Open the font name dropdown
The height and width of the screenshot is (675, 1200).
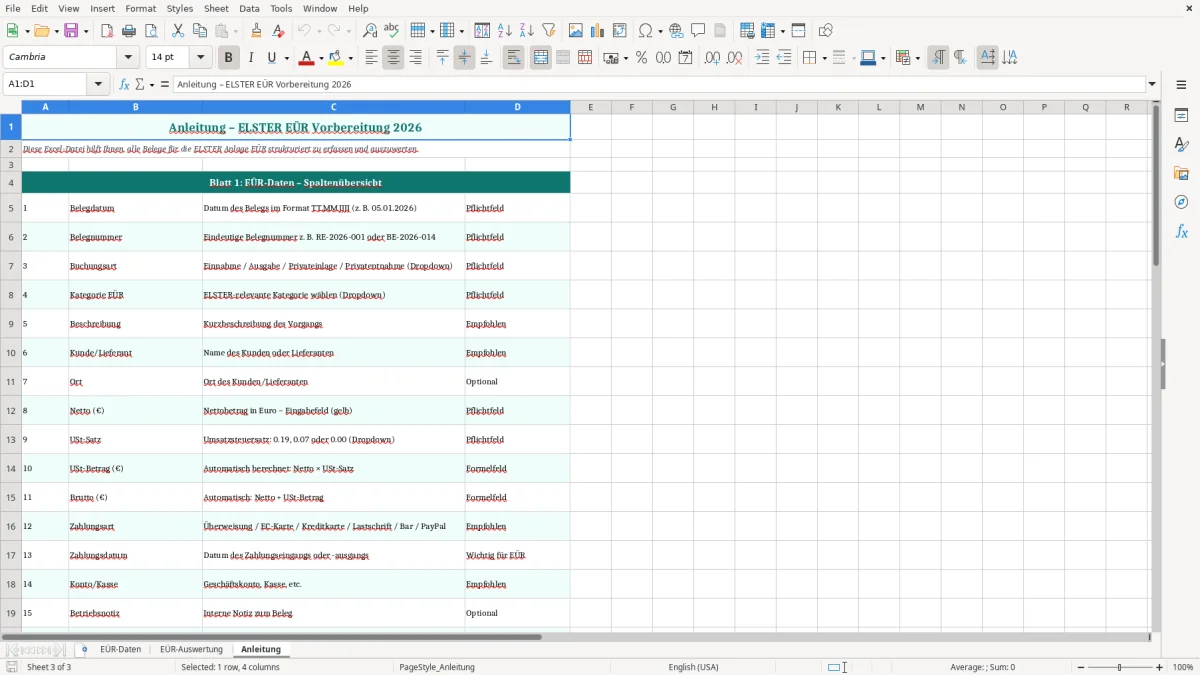coord(127,58)
